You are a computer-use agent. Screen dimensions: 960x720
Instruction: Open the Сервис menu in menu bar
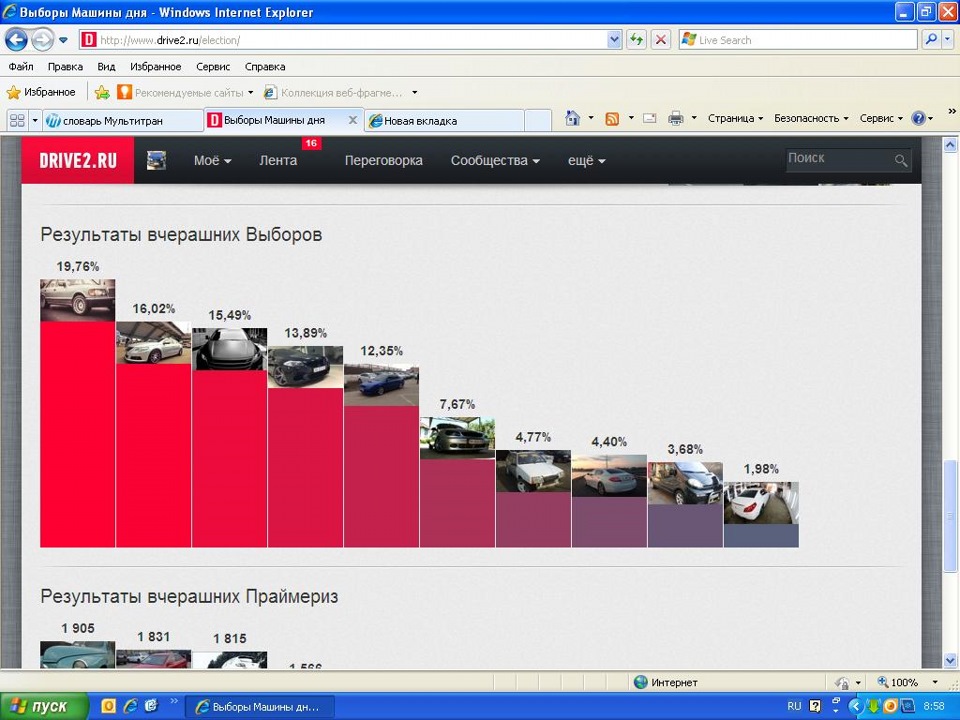pyautogui.click(x=213, y=67)
